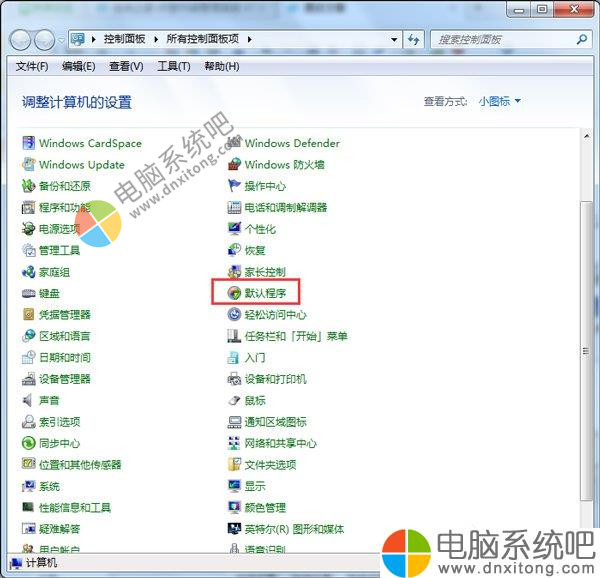
Task: Click the address bar refresh button
Action: pos(414,40)
